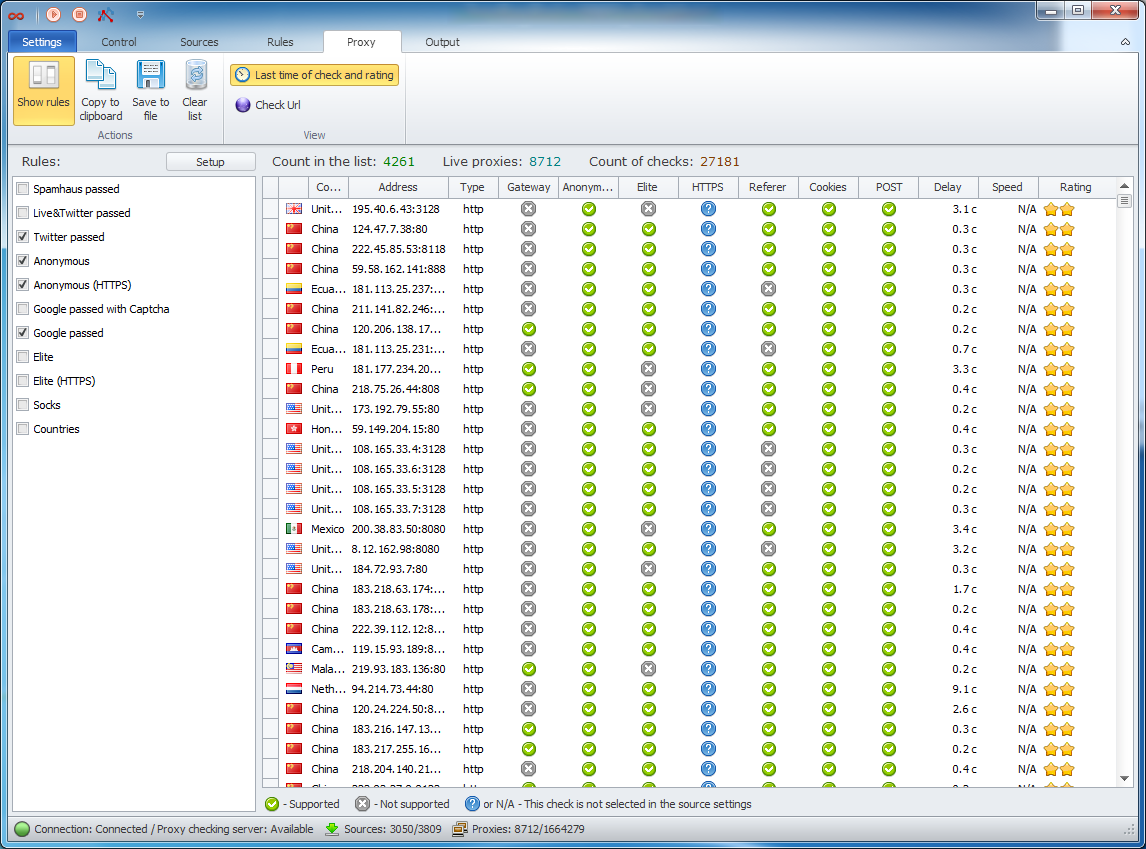The image size is (1146, 849).
Task: Check the Live&Twitter passed rule
Action: [23, 213]
